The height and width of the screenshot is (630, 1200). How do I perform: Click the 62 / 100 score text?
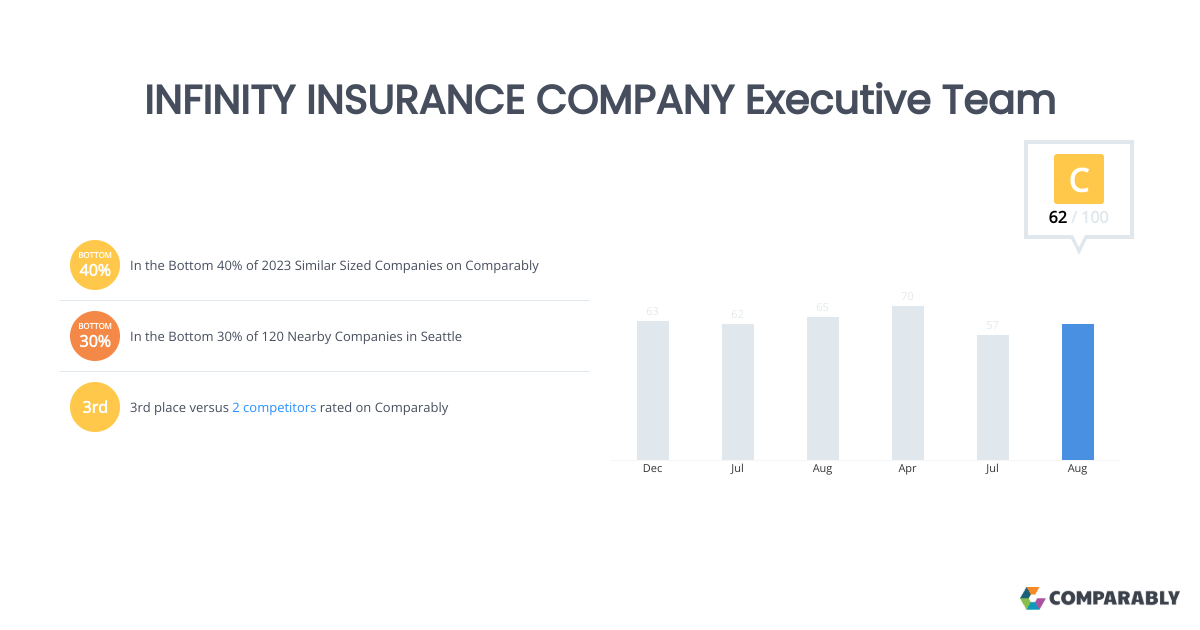1078,217
